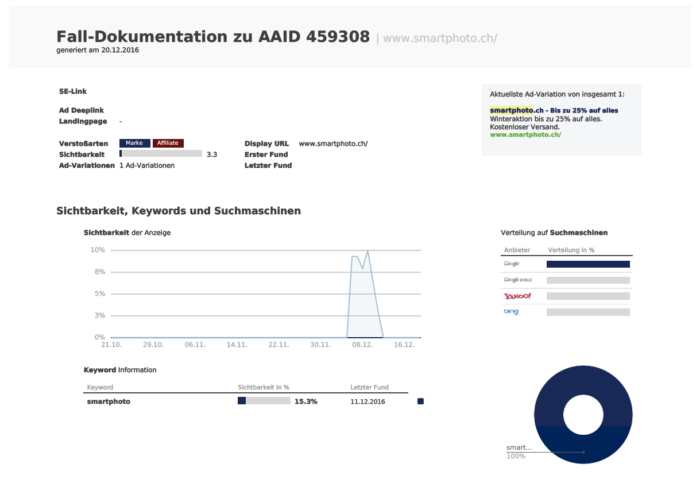Screen dimensions: 700x479
Task: Click the blue legend square beside 11.12.2016
Action: point(421,401)
